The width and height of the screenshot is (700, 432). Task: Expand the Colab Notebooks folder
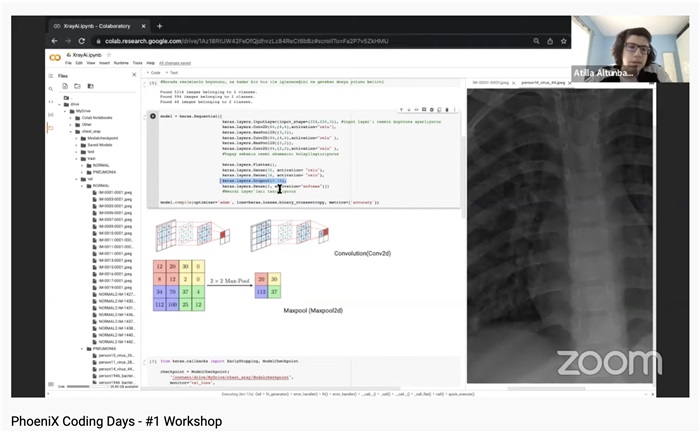(x=71, y=118)
